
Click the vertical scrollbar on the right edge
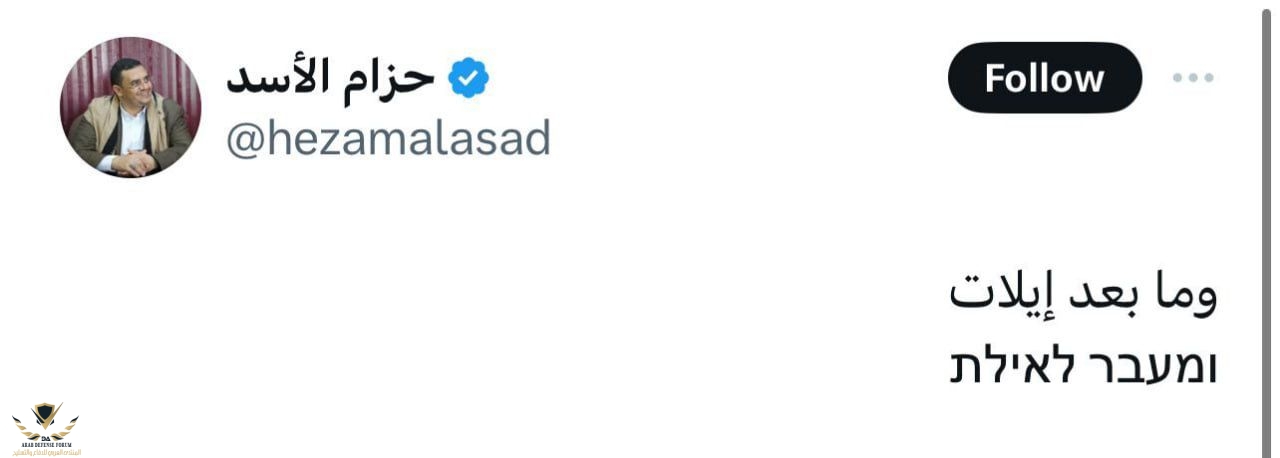point(1270,229)
